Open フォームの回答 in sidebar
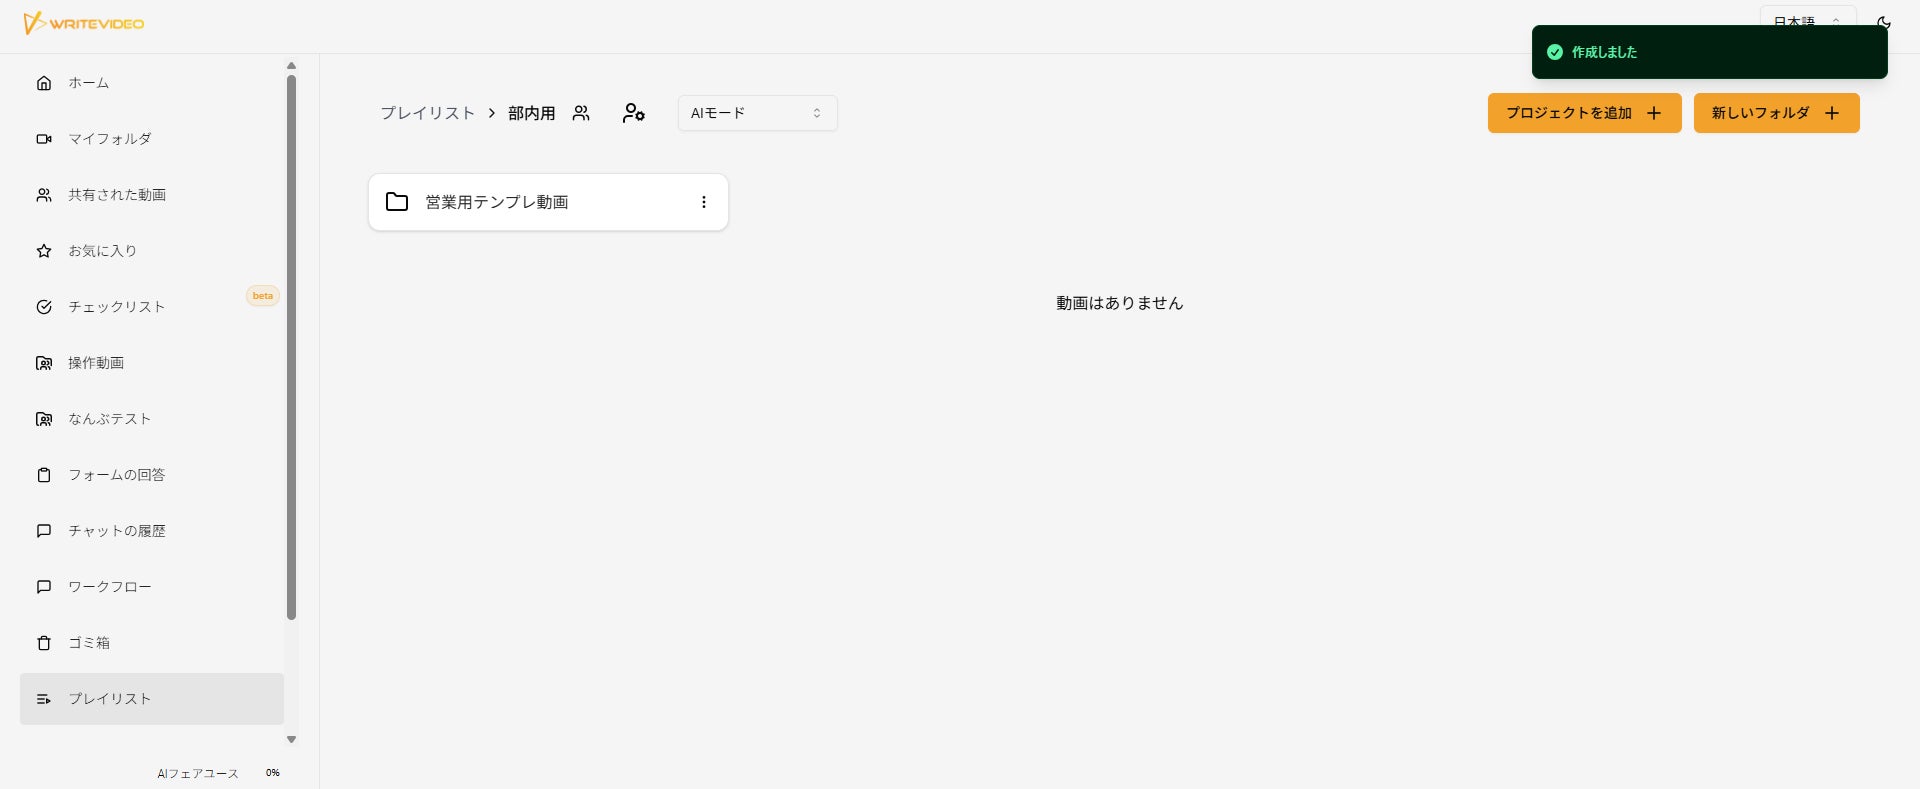 (x=152, y=475)
